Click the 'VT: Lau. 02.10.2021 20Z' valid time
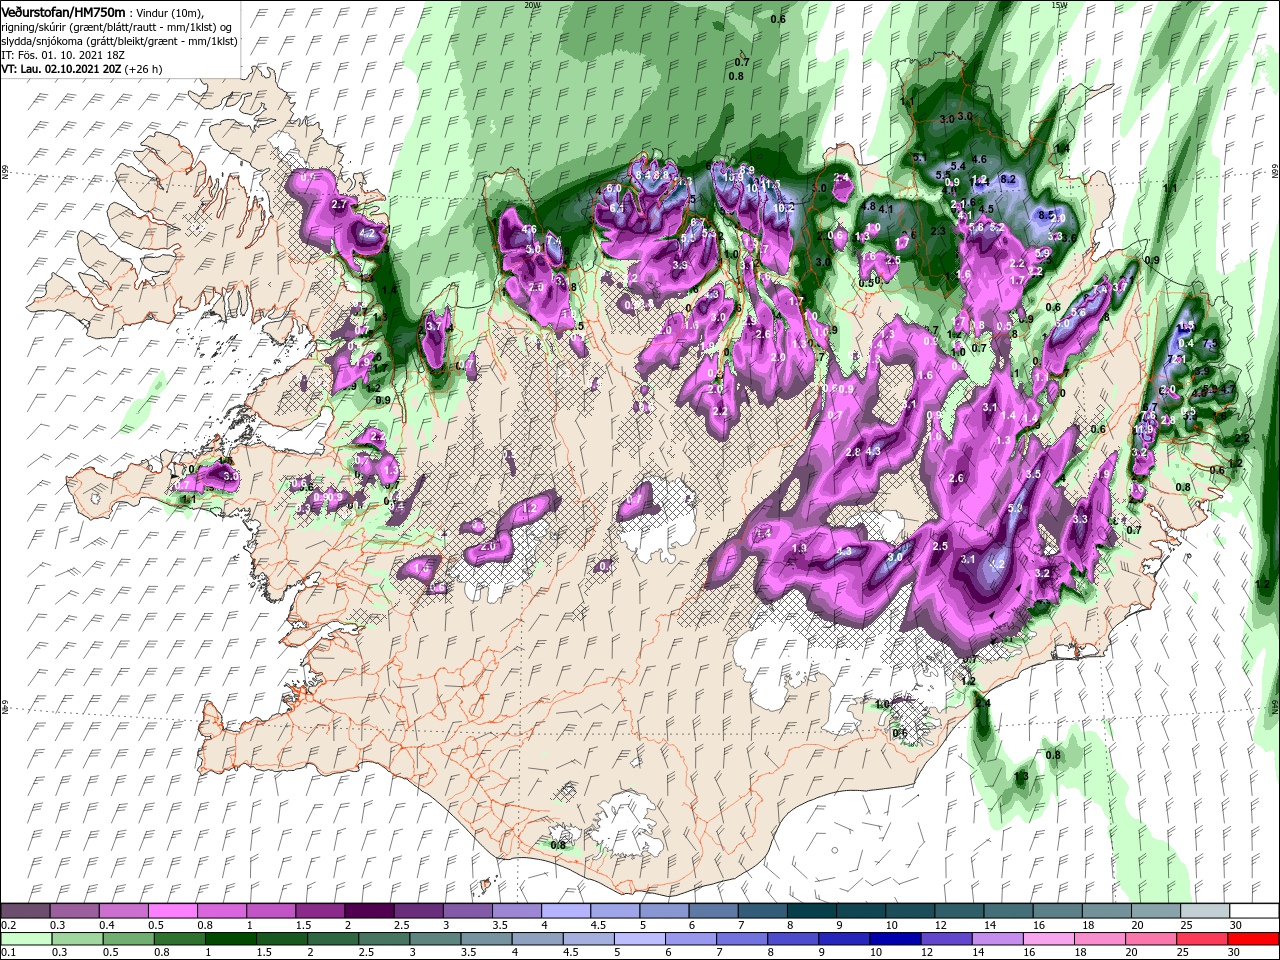 click(x=61, y=69)
